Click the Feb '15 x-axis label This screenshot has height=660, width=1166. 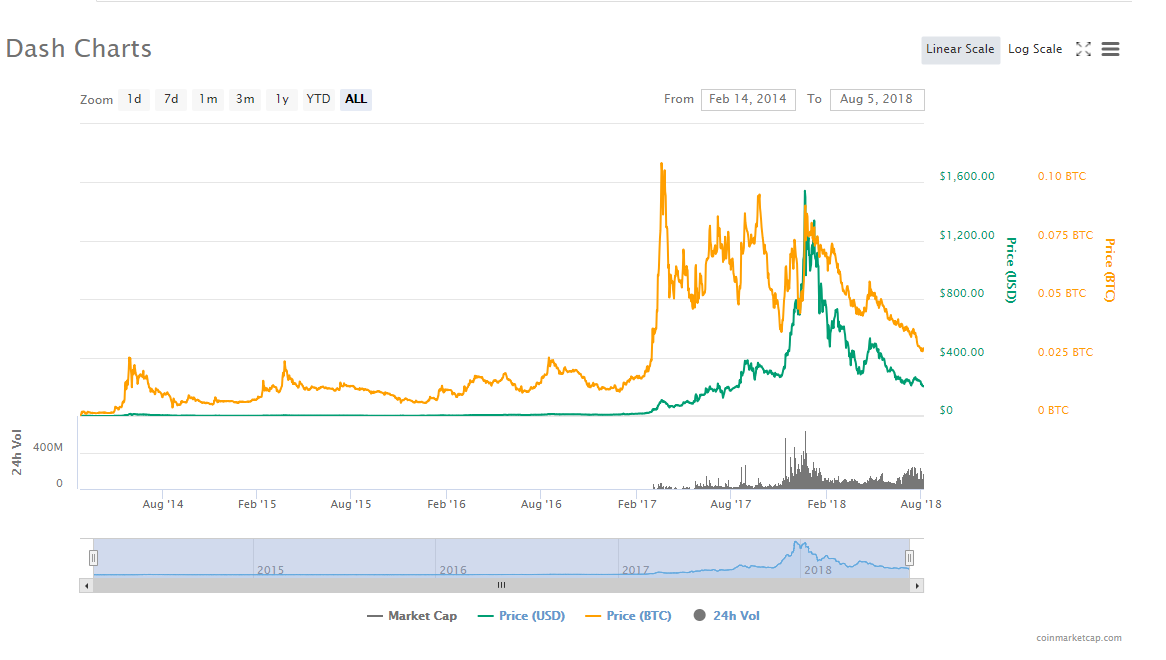click(x=257, y=504)
